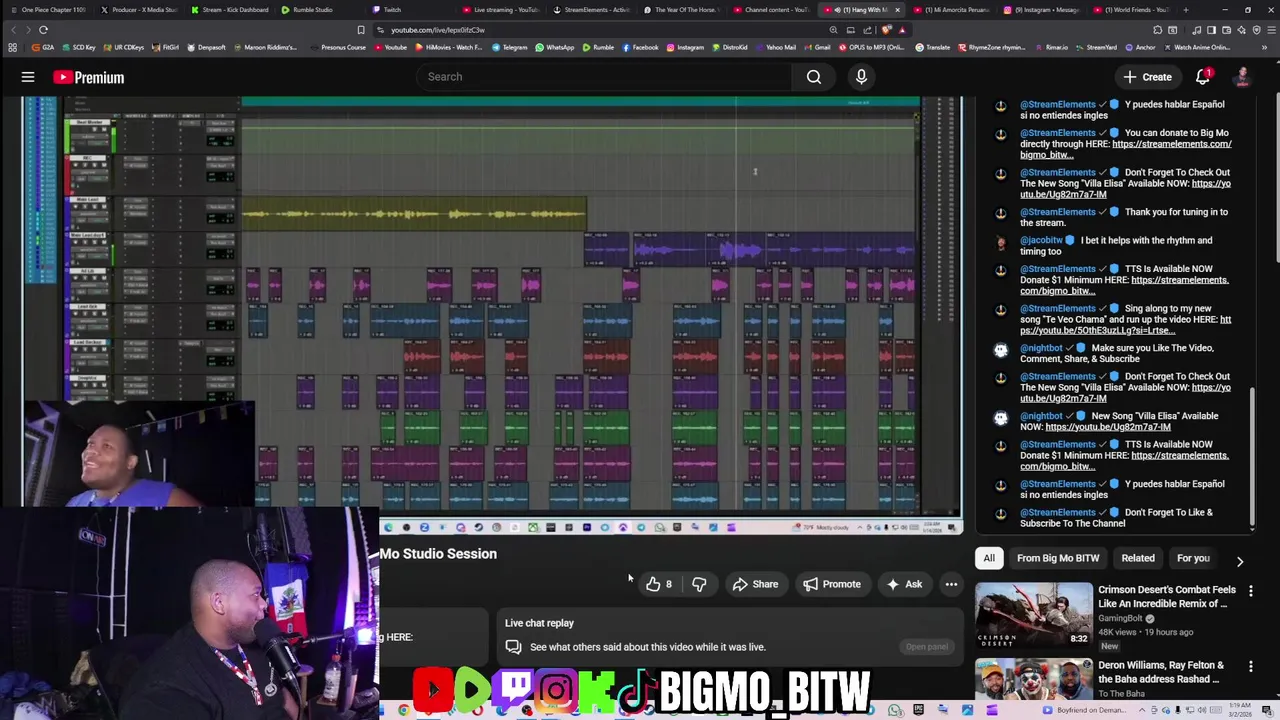
Task: Click the browser address bar URL
Action: [438, 30]
